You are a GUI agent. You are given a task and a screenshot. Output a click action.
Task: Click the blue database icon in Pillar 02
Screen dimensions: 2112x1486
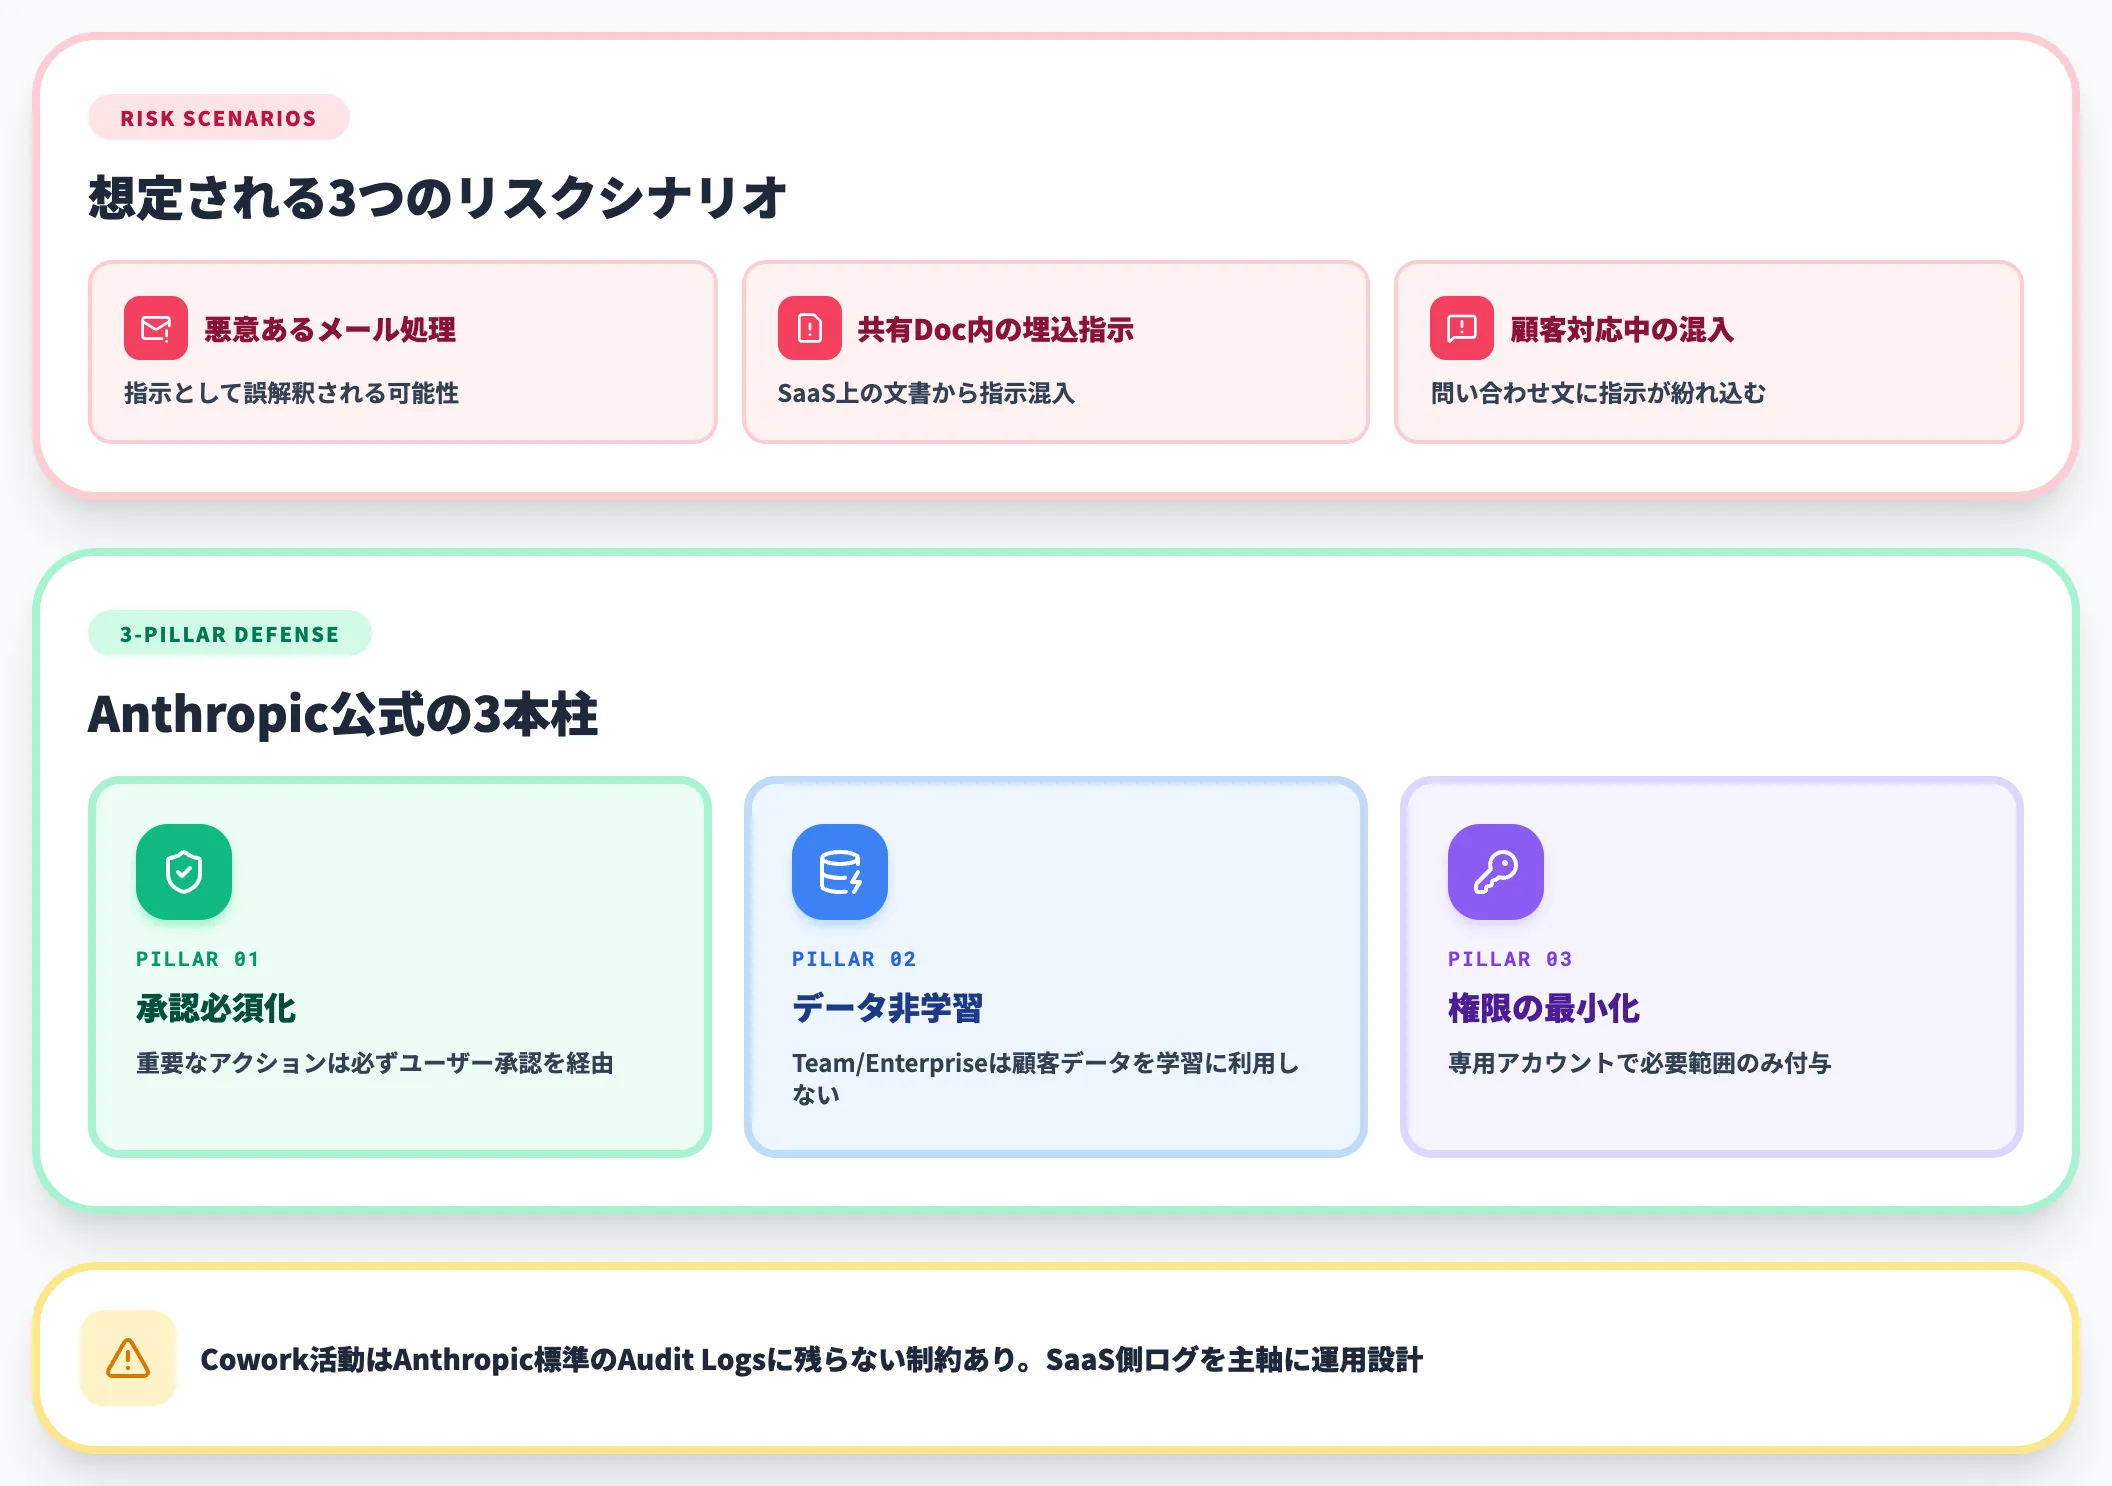click(840, 872)
